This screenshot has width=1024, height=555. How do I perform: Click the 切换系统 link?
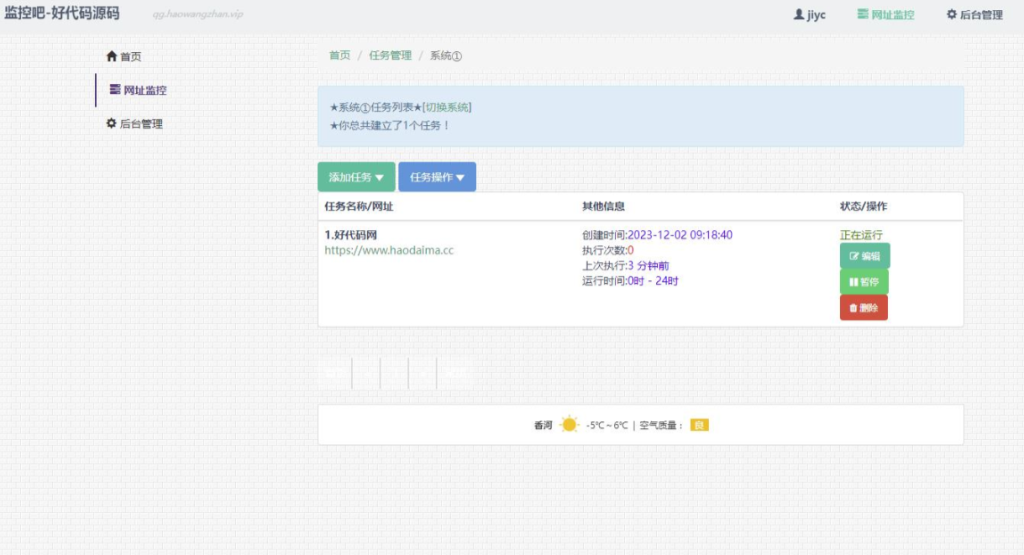(x=447, y=107)
